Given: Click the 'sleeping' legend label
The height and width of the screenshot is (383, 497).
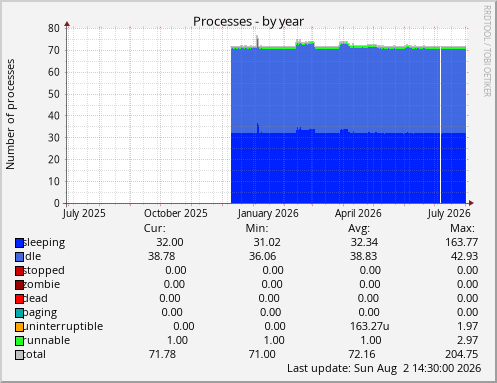Looking at the screenshot, I should tap(44, 243).
